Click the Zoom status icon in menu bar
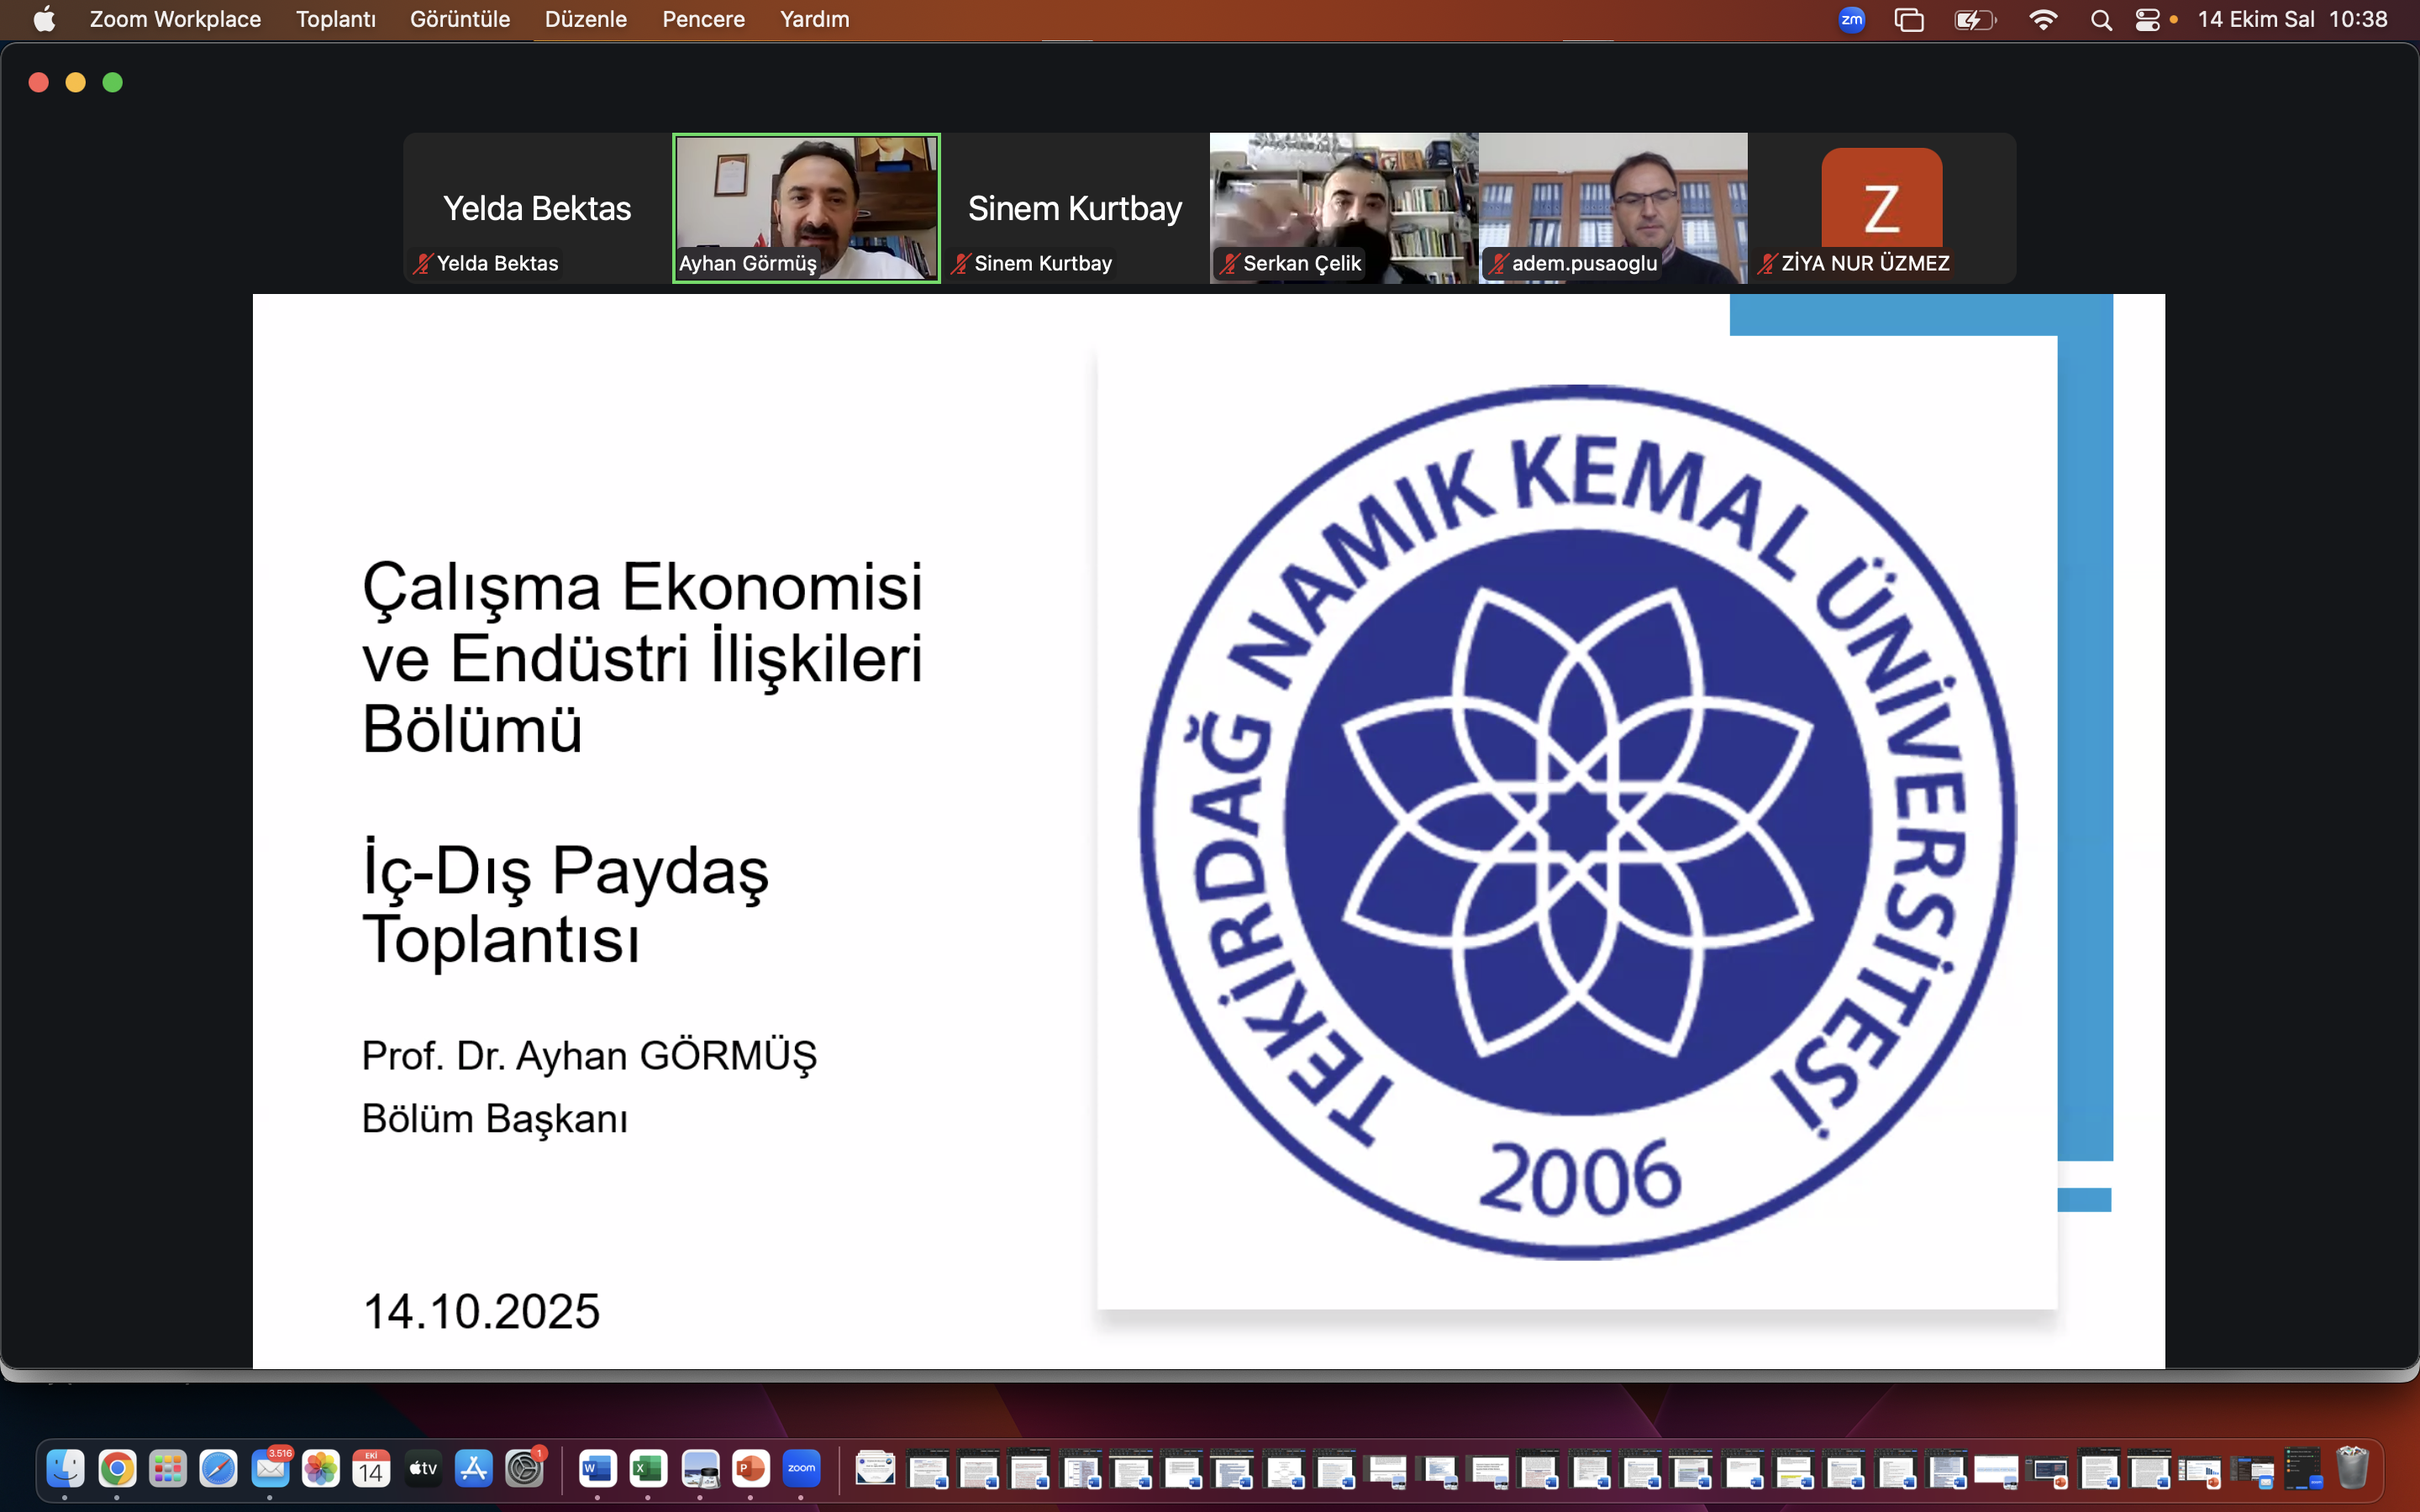The image size is (2420, 1512). pos(1851,20)
